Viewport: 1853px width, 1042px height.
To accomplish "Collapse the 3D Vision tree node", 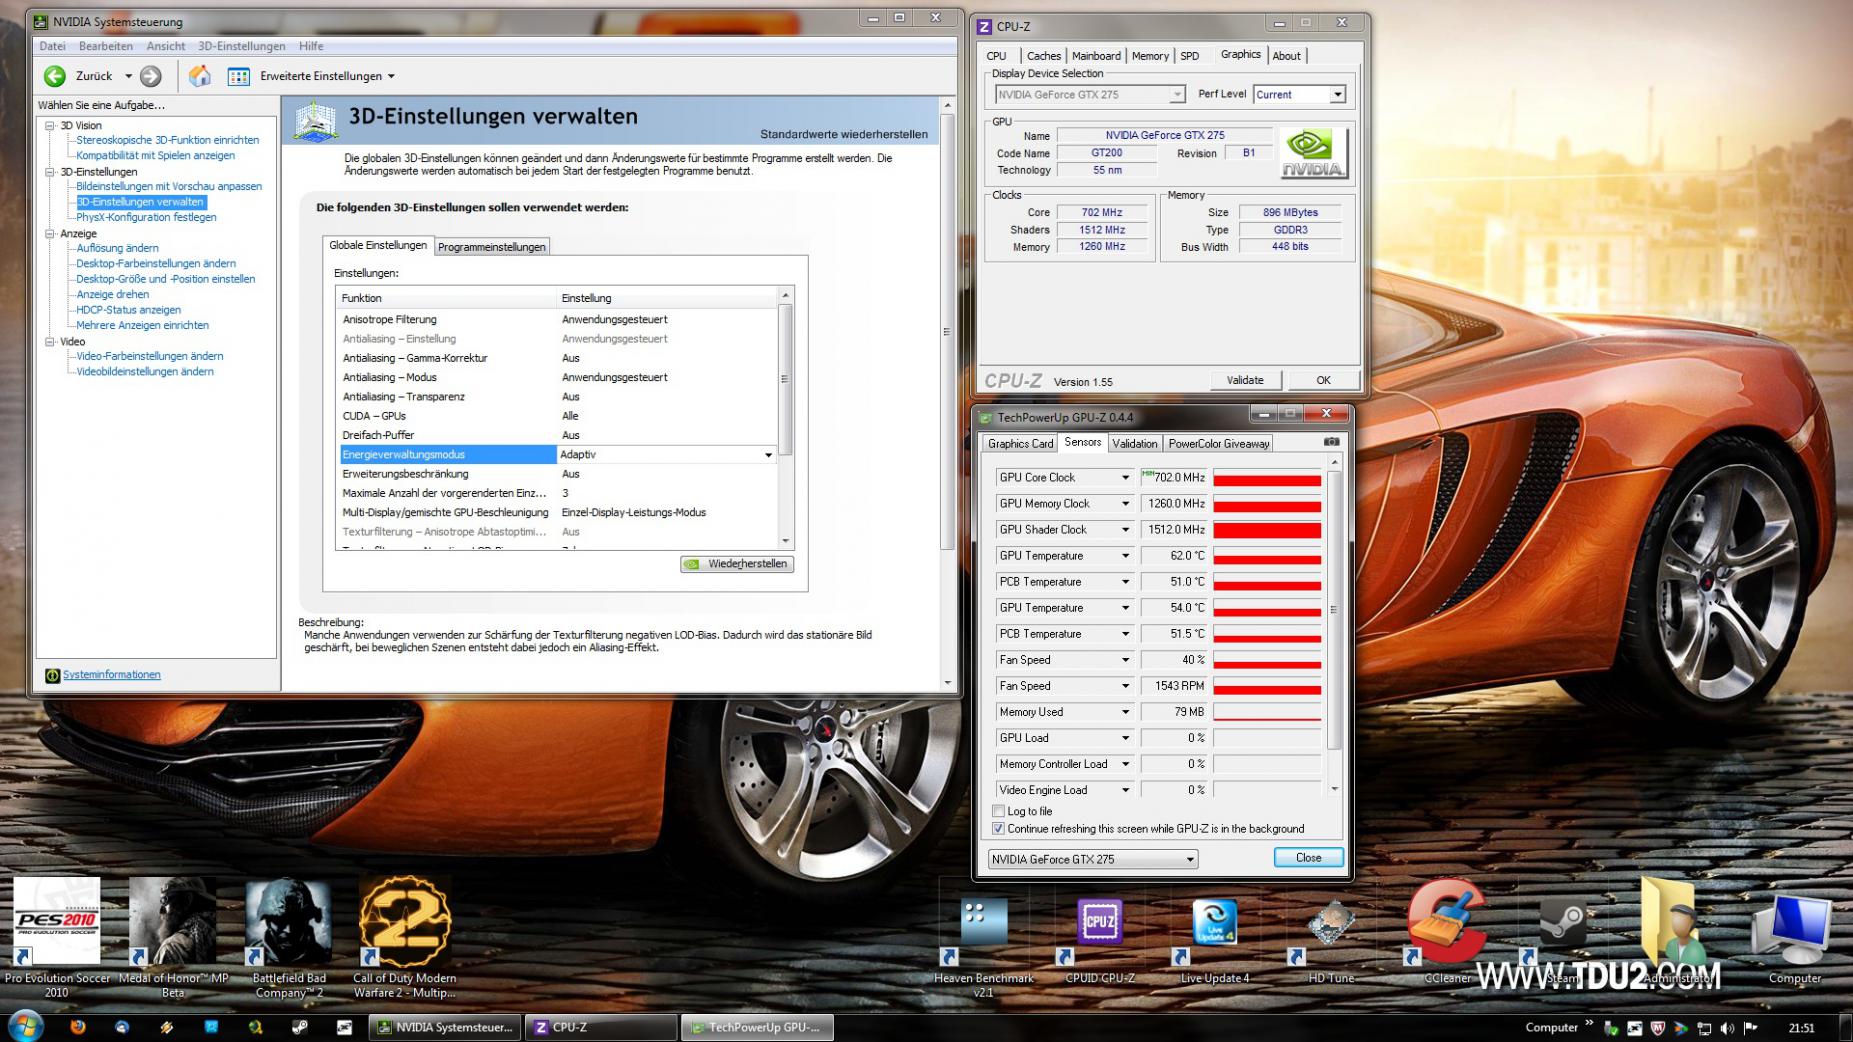I will (50, 126).
